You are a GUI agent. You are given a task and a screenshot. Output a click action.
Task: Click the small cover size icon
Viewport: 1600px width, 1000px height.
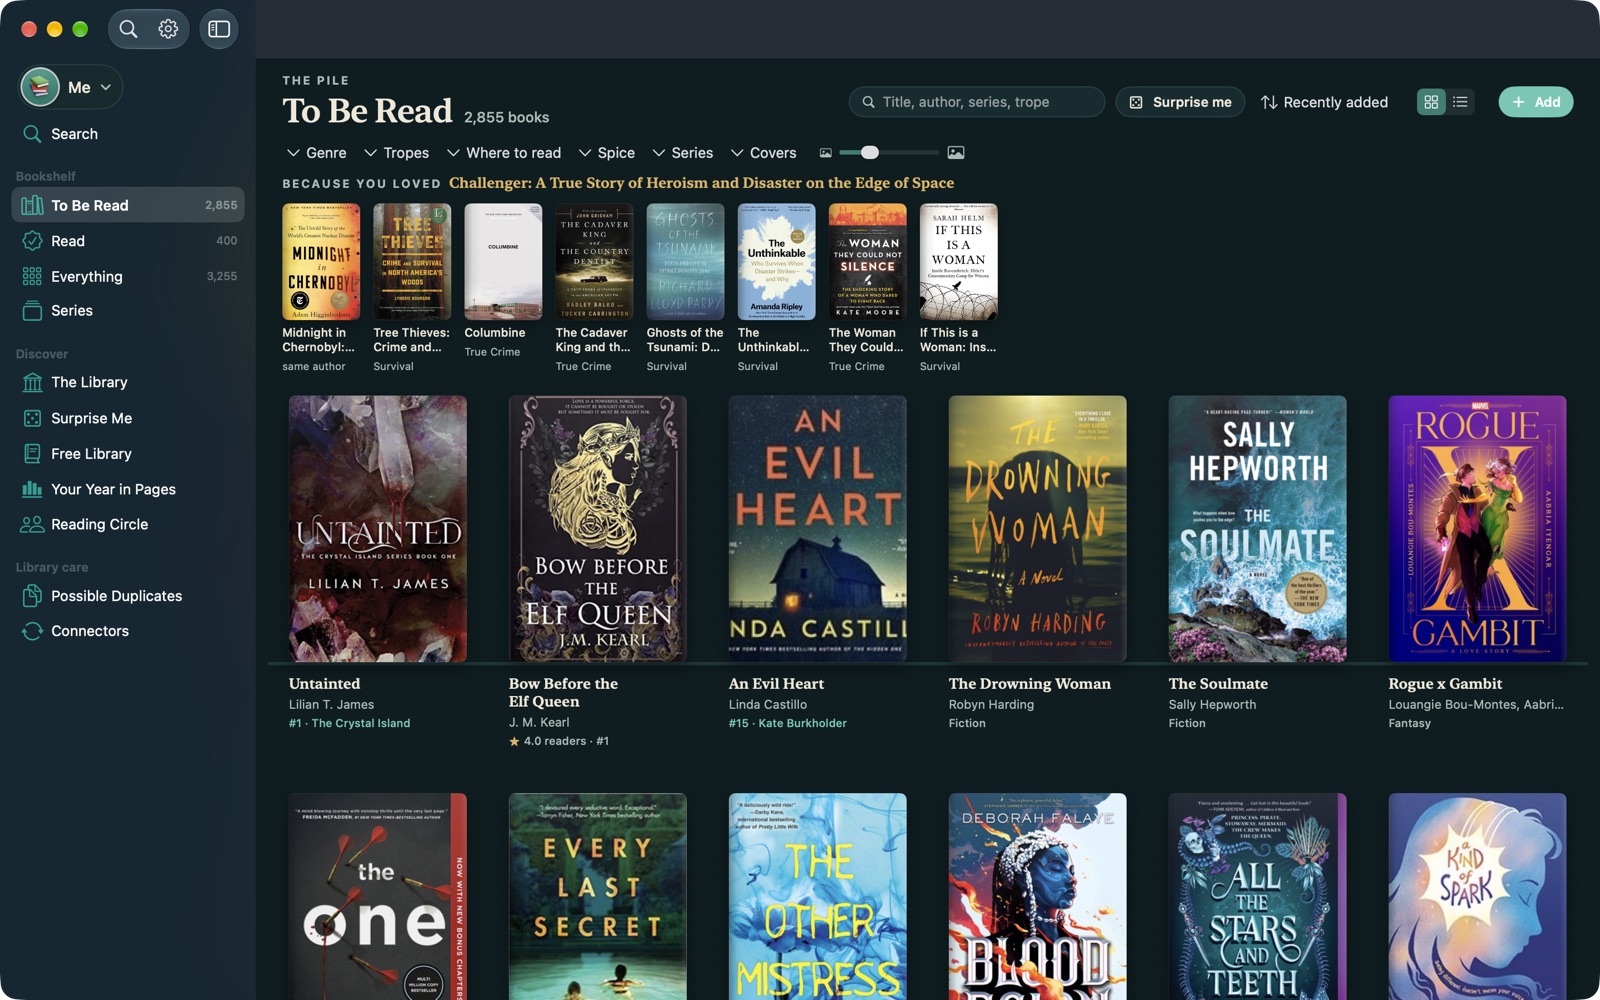[826, 153]
